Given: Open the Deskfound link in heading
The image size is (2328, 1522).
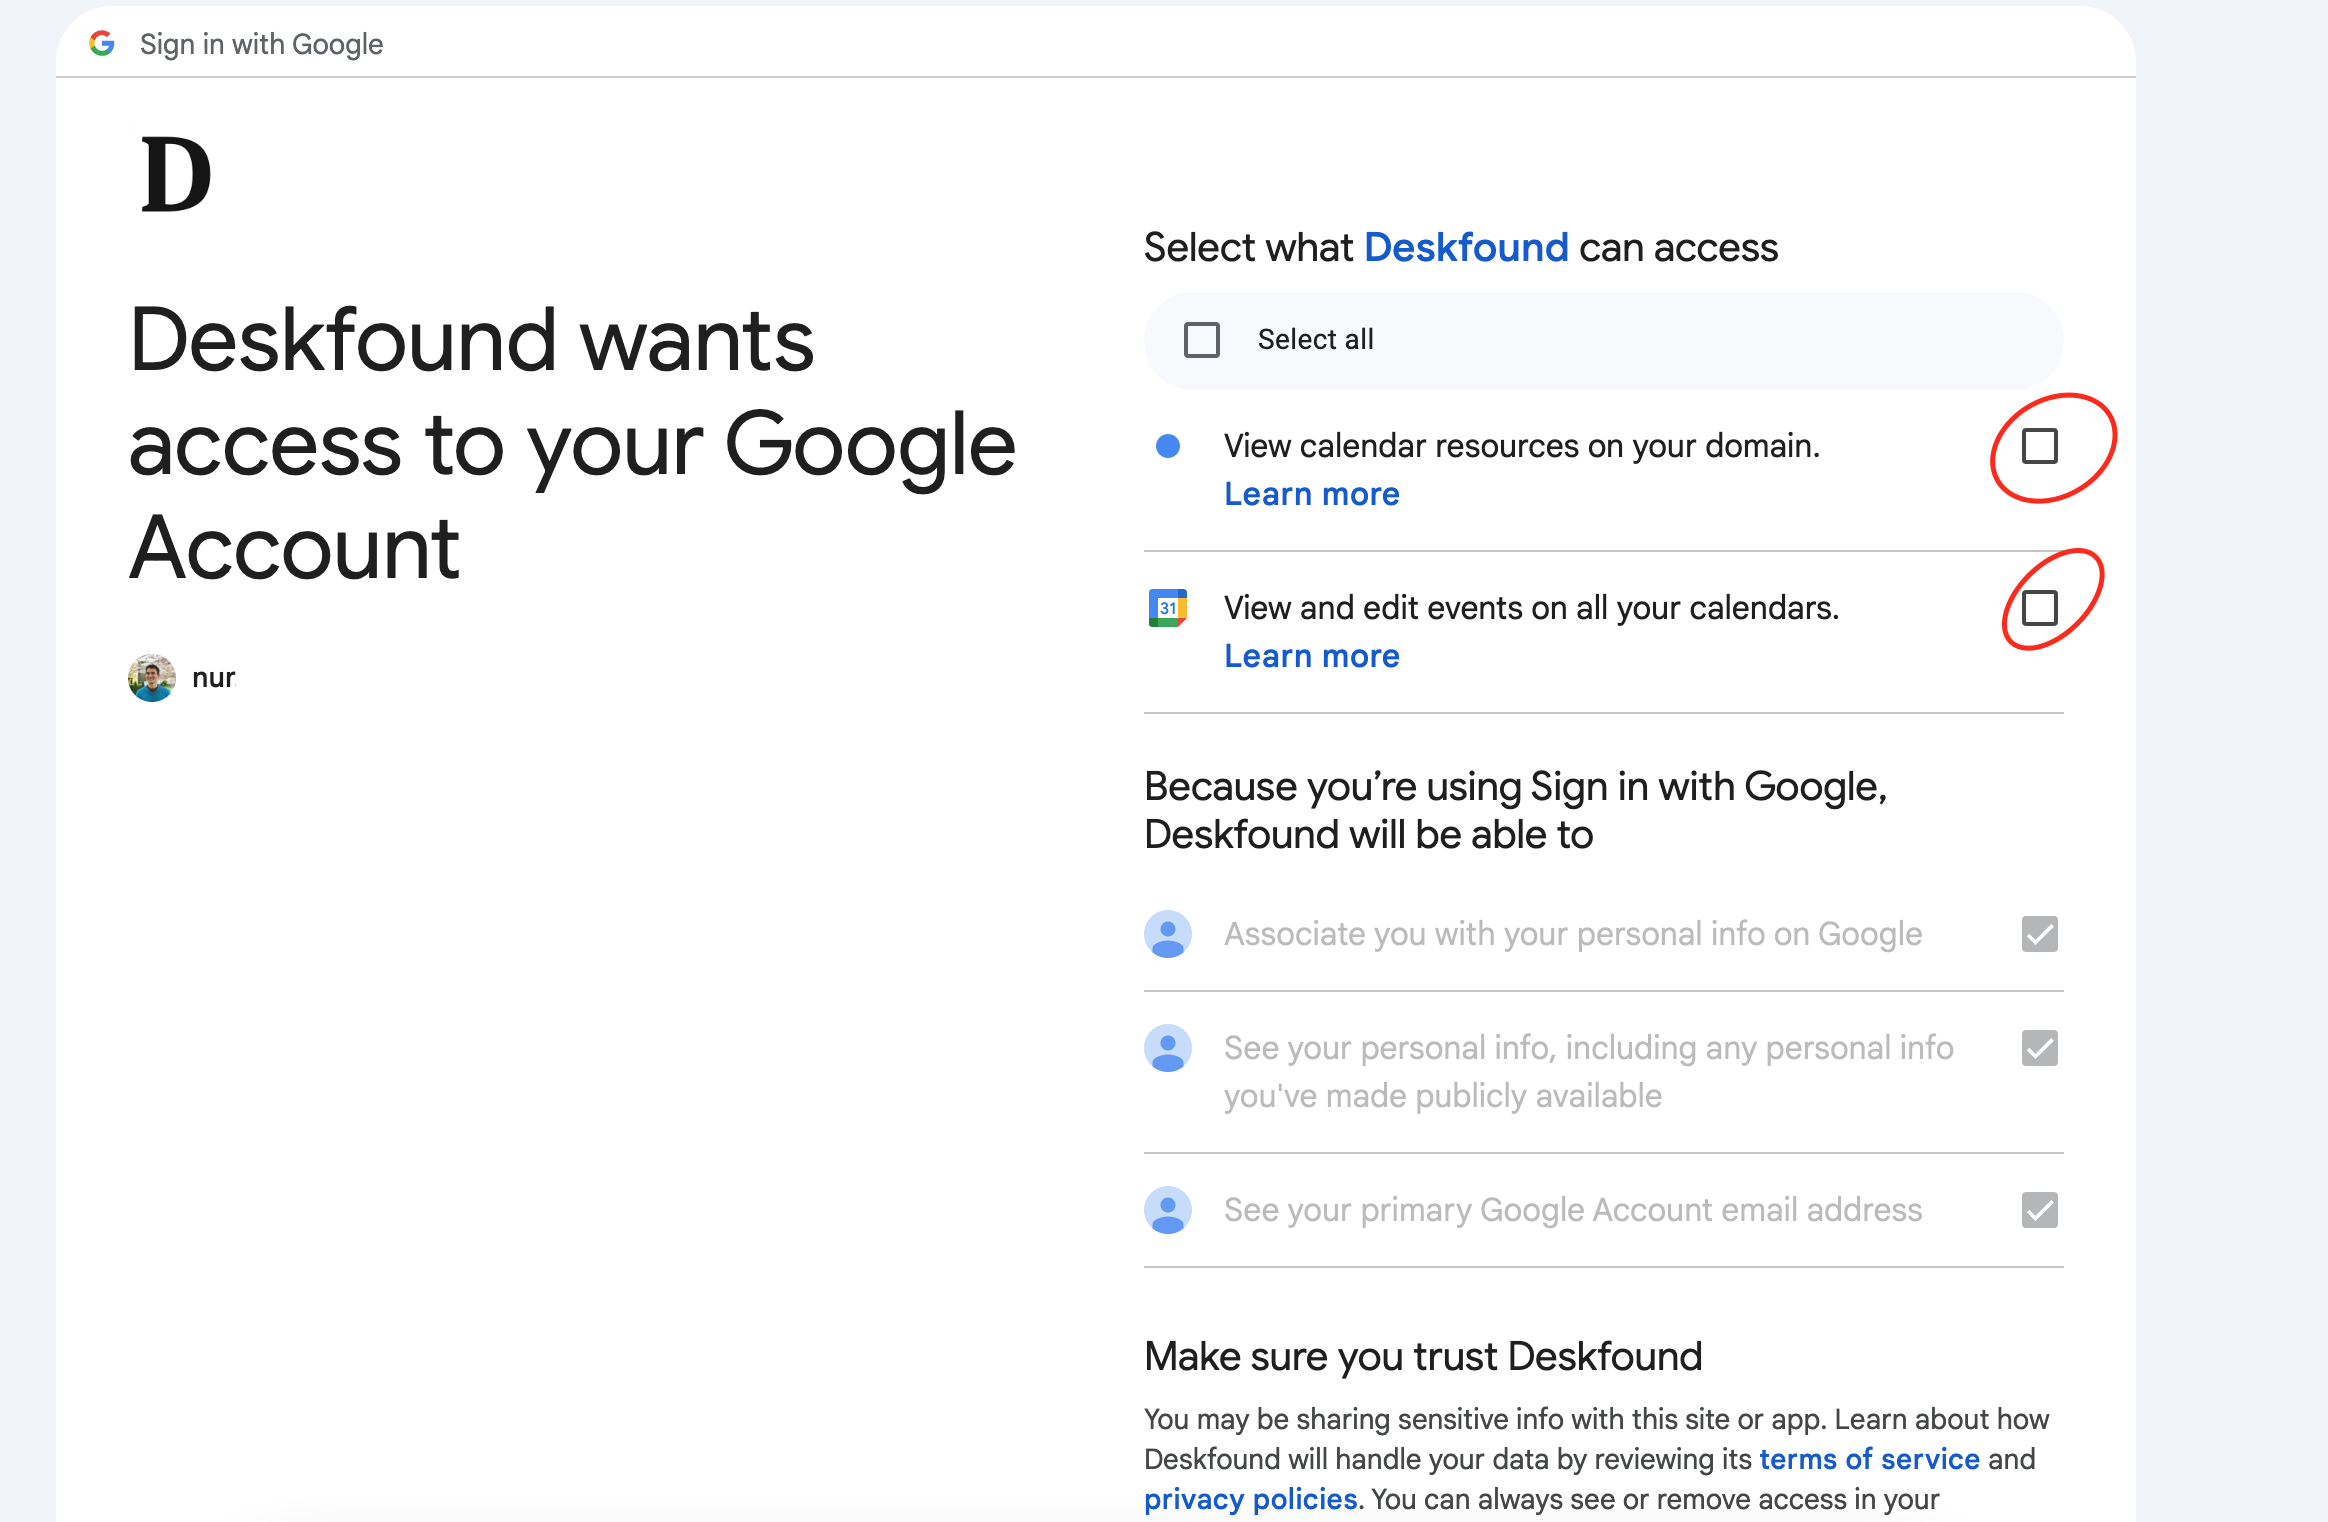Looking at the screenshot, I should coord(1465,248).
